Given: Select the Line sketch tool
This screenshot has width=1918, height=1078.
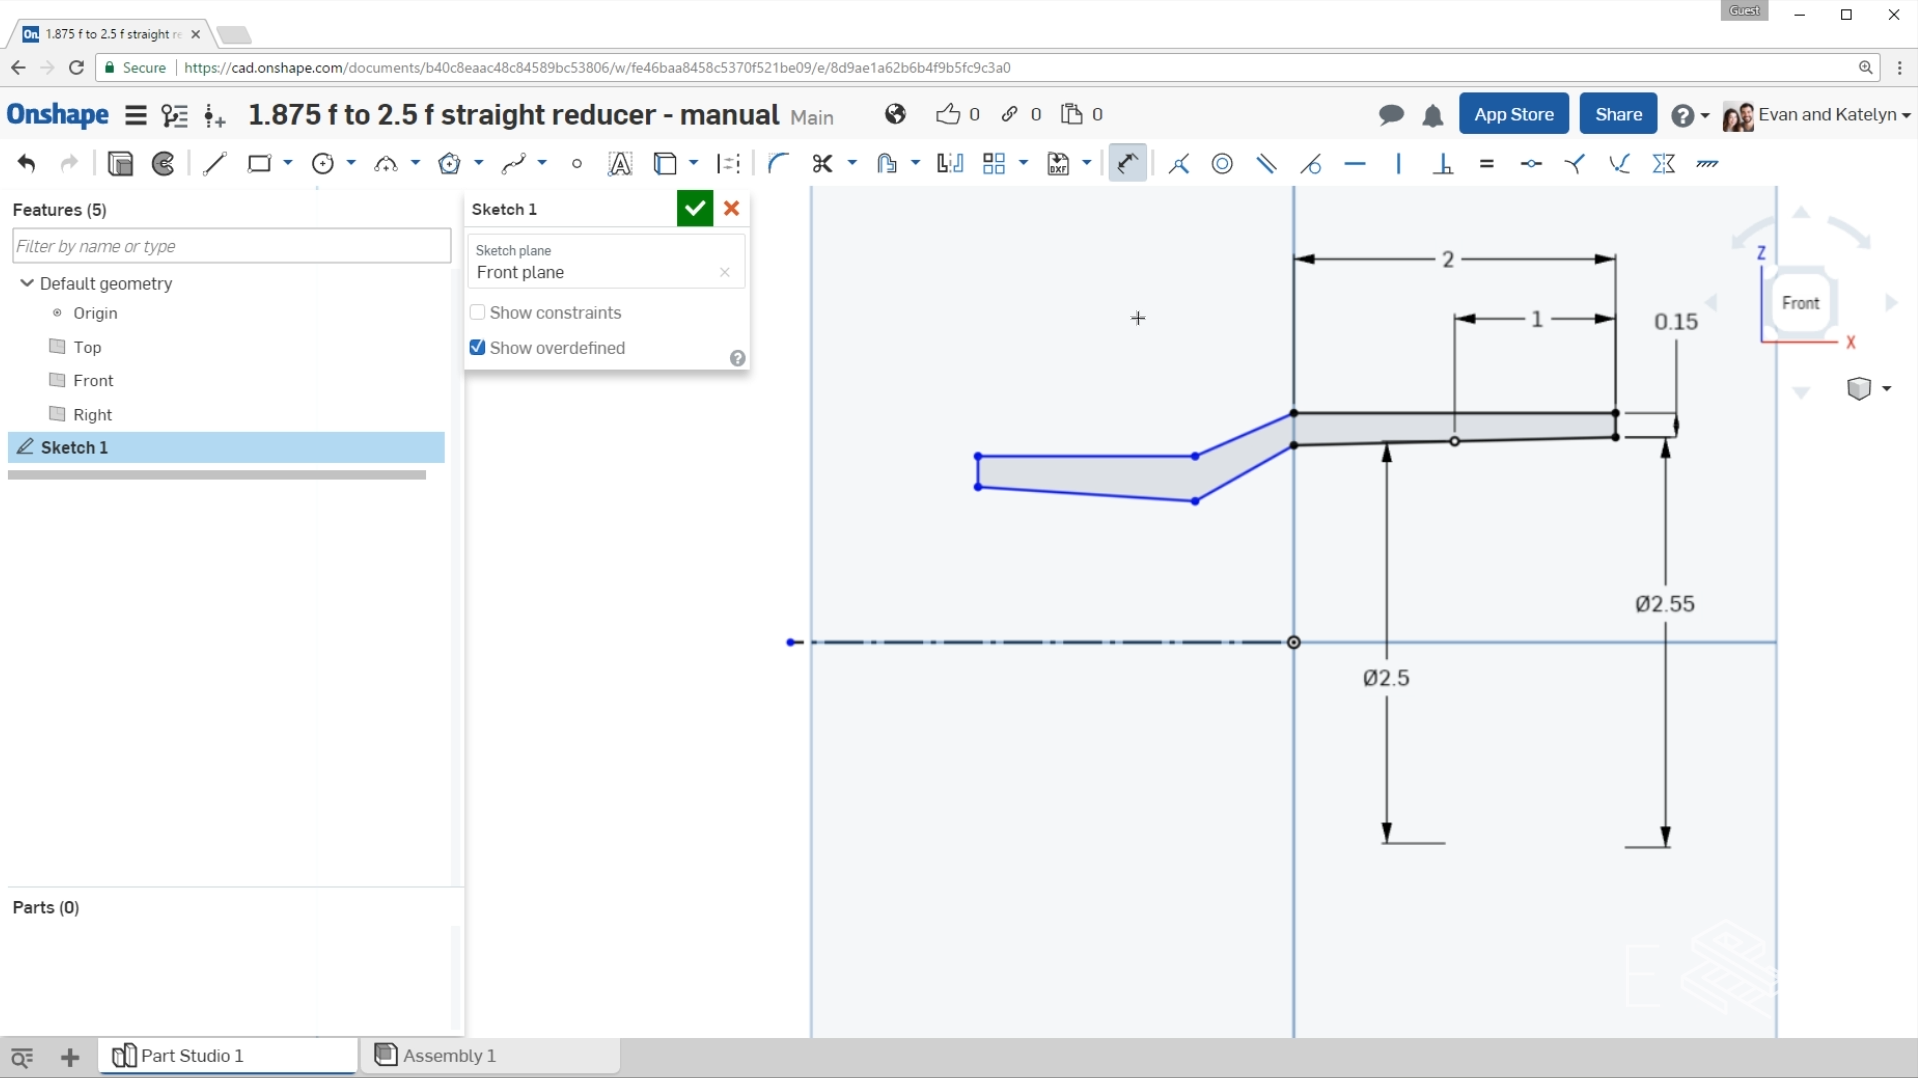Looking at the screenshot, I should 214,164.
